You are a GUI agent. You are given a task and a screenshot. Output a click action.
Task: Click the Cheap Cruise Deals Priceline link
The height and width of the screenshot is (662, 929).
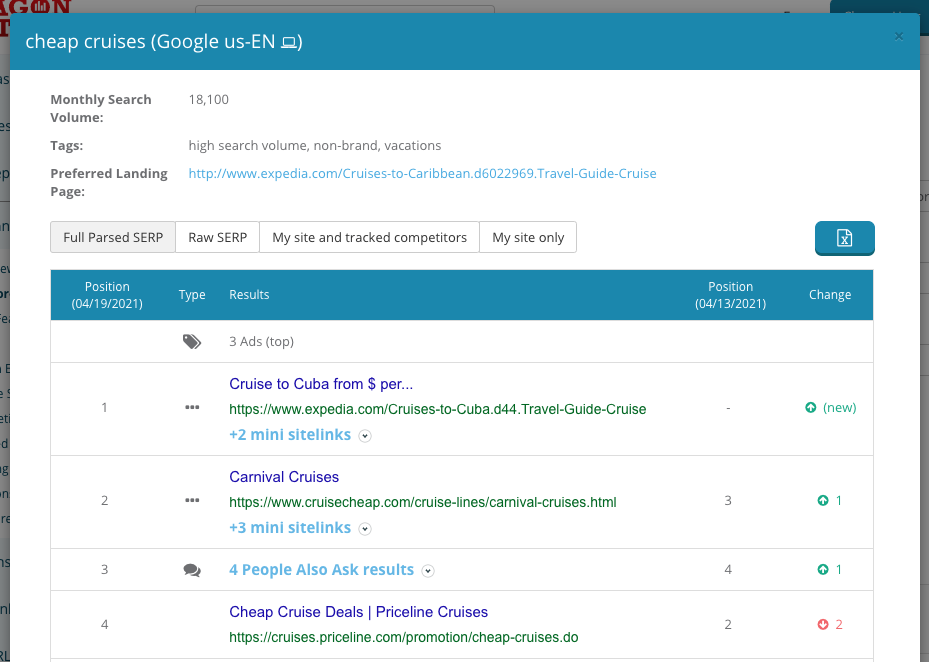358,611
